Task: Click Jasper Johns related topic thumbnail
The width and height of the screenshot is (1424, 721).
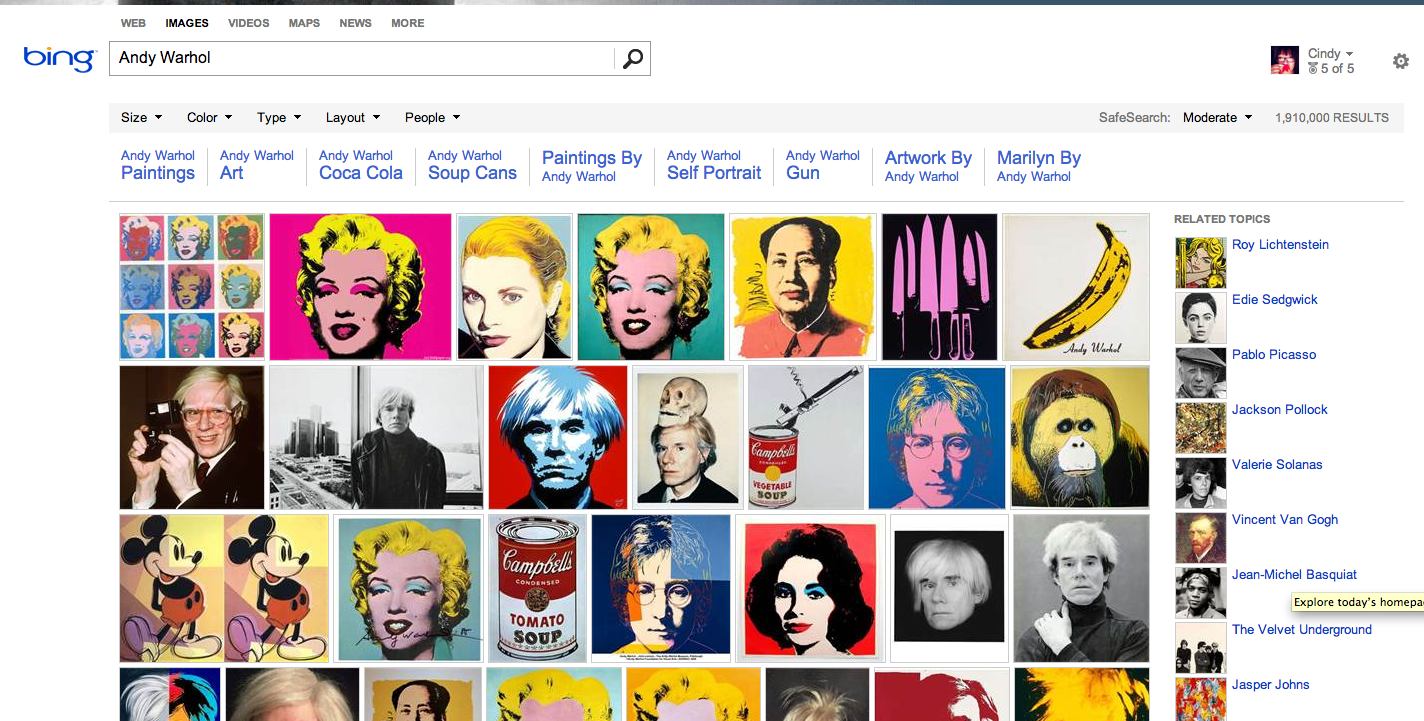Action: 1200,699
